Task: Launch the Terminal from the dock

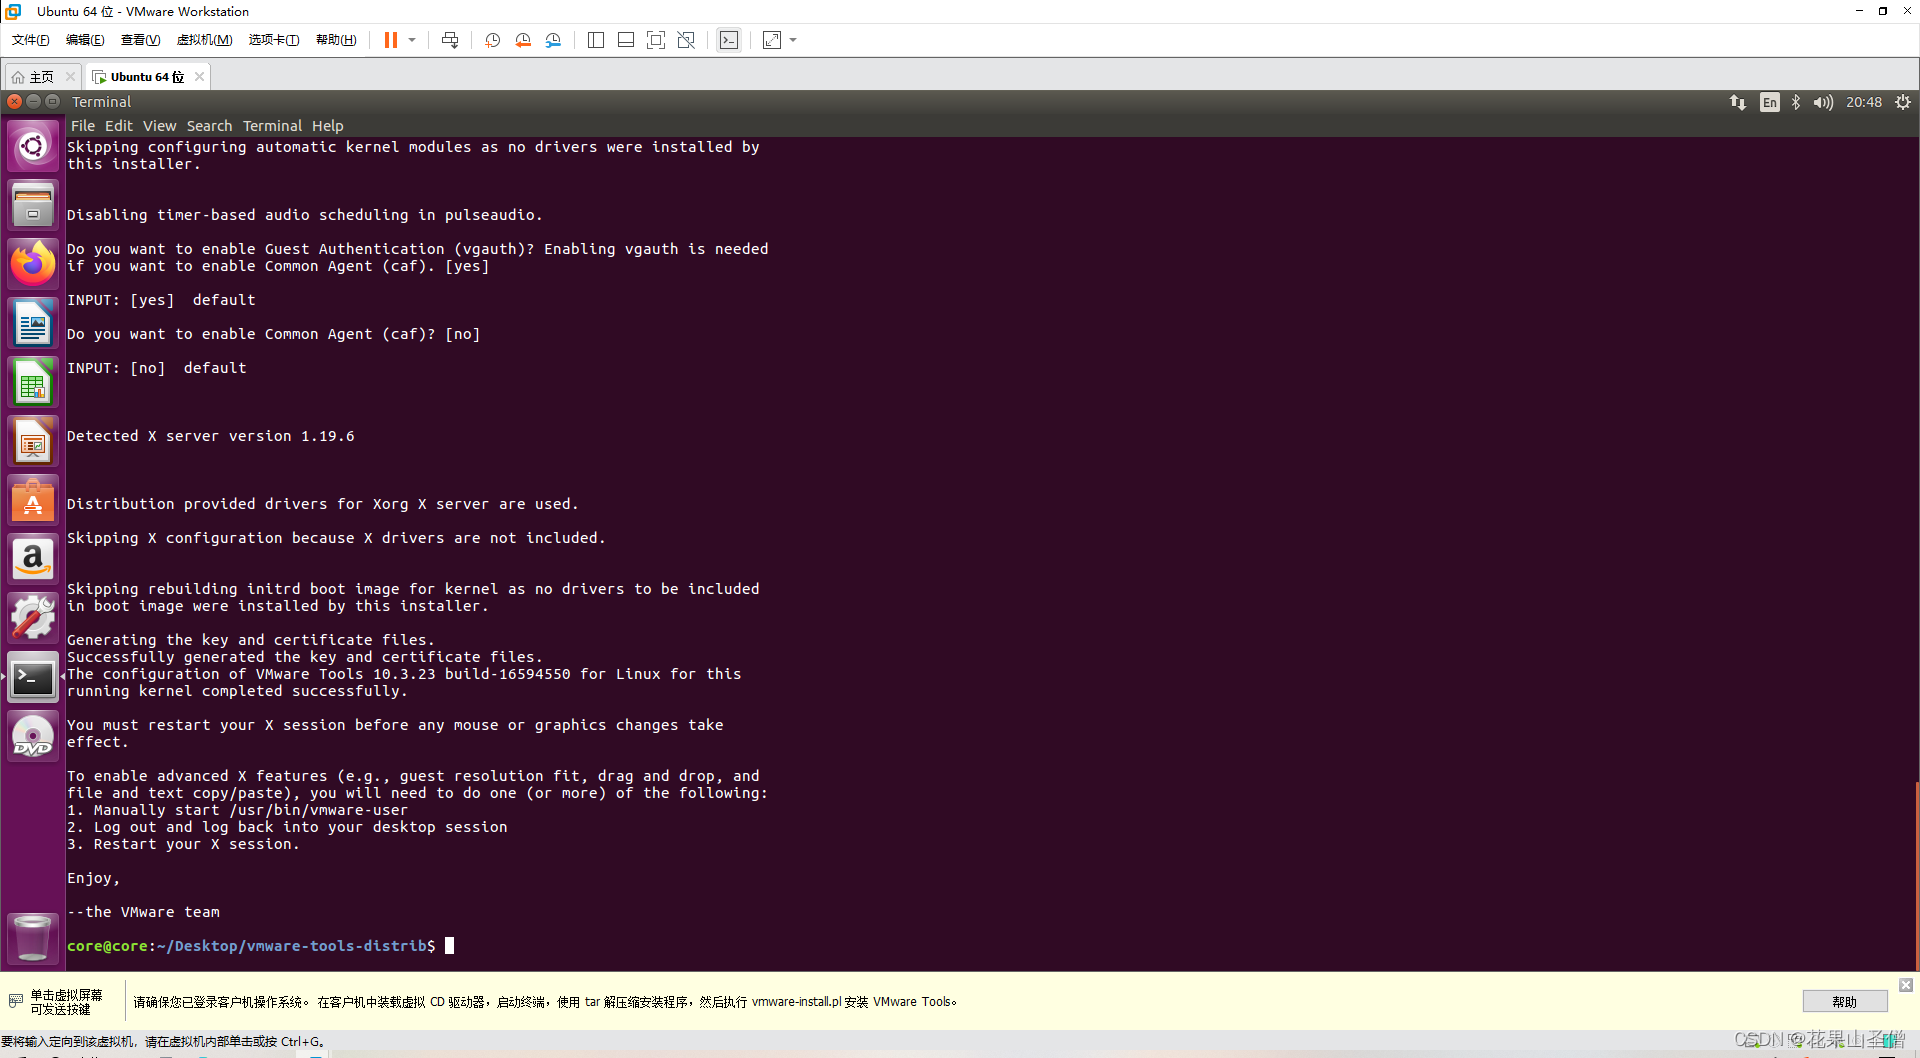Action: tap(33, 677)
